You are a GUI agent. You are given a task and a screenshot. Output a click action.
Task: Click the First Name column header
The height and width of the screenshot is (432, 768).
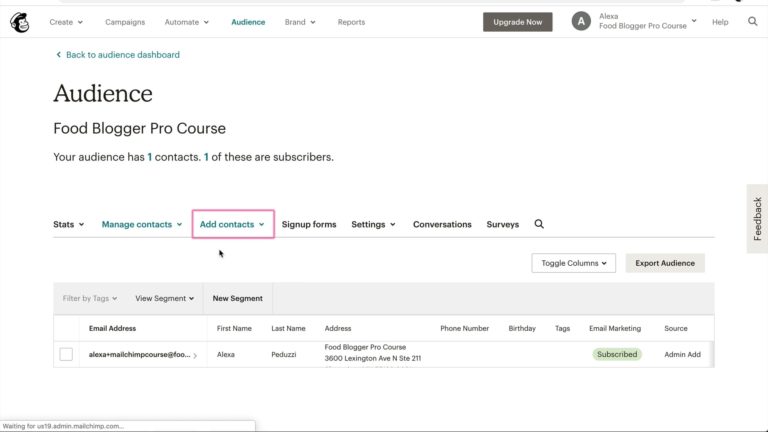click(234, 328)
